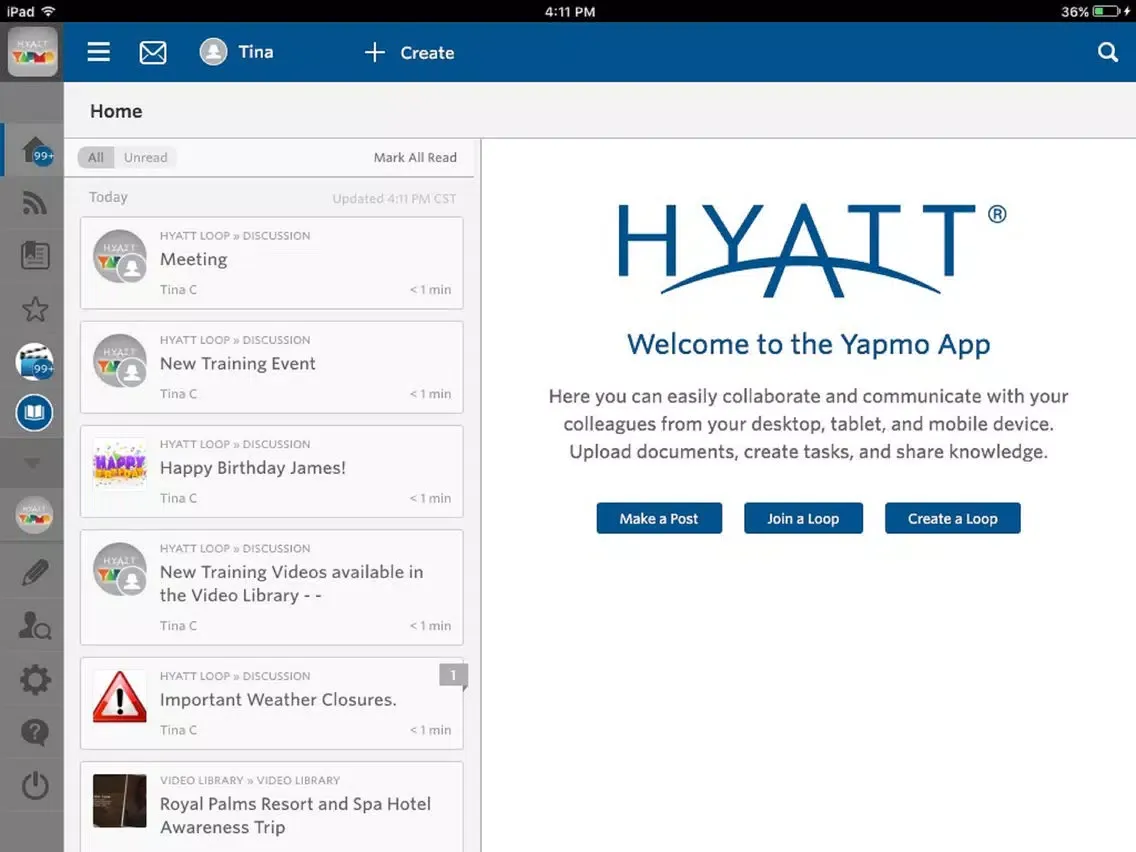This screenshot has width=1136, height=852.
Task: Open New Training Videos available post
Action: coord(272,588)
